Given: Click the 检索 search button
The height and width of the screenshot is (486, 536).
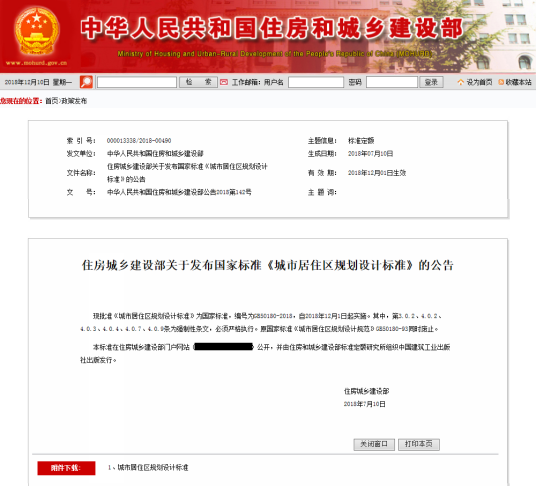Looking at the screenshot, I should pyautogui.click(x=198, y=82).
